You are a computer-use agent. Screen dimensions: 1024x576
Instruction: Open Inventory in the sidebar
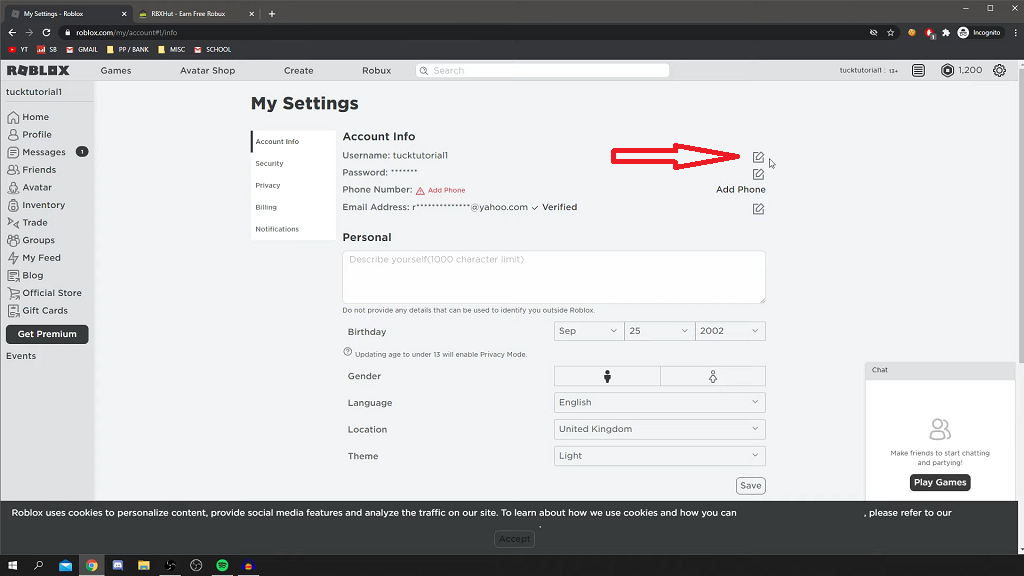click(36, 205)
